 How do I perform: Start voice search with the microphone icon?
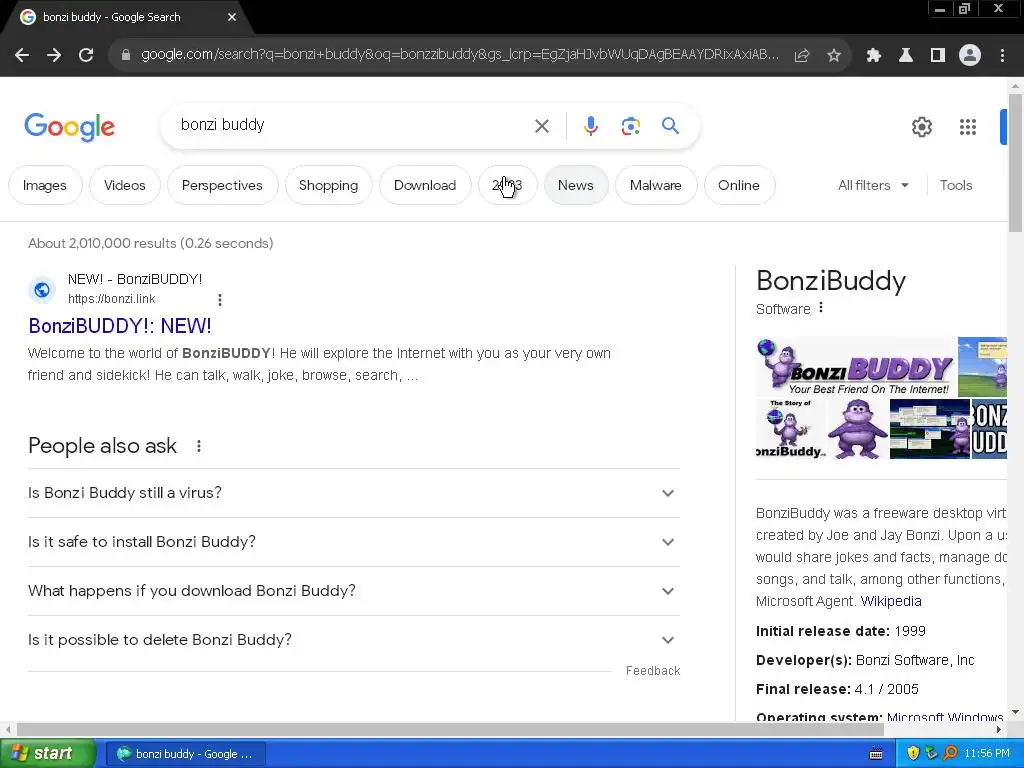[590, 125]
